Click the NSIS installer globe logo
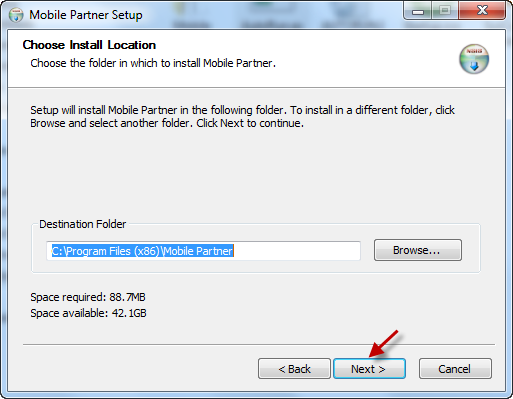The width and height of the screenshot is (513, 399). click(x=474, y=59)
